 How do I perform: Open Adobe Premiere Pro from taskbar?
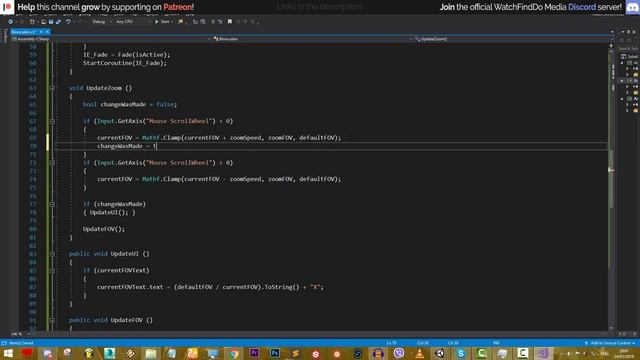254,353
